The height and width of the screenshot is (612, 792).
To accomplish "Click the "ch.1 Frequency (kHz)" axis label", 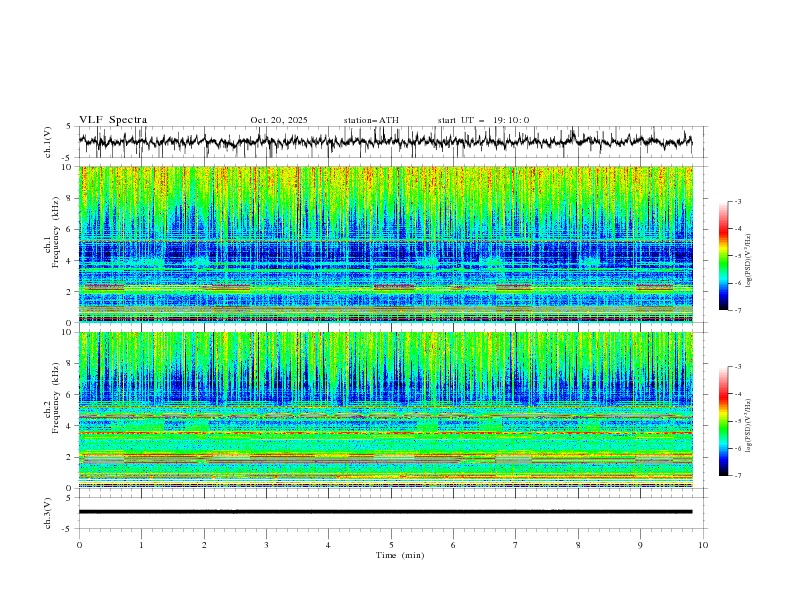I will pos(51,231).
